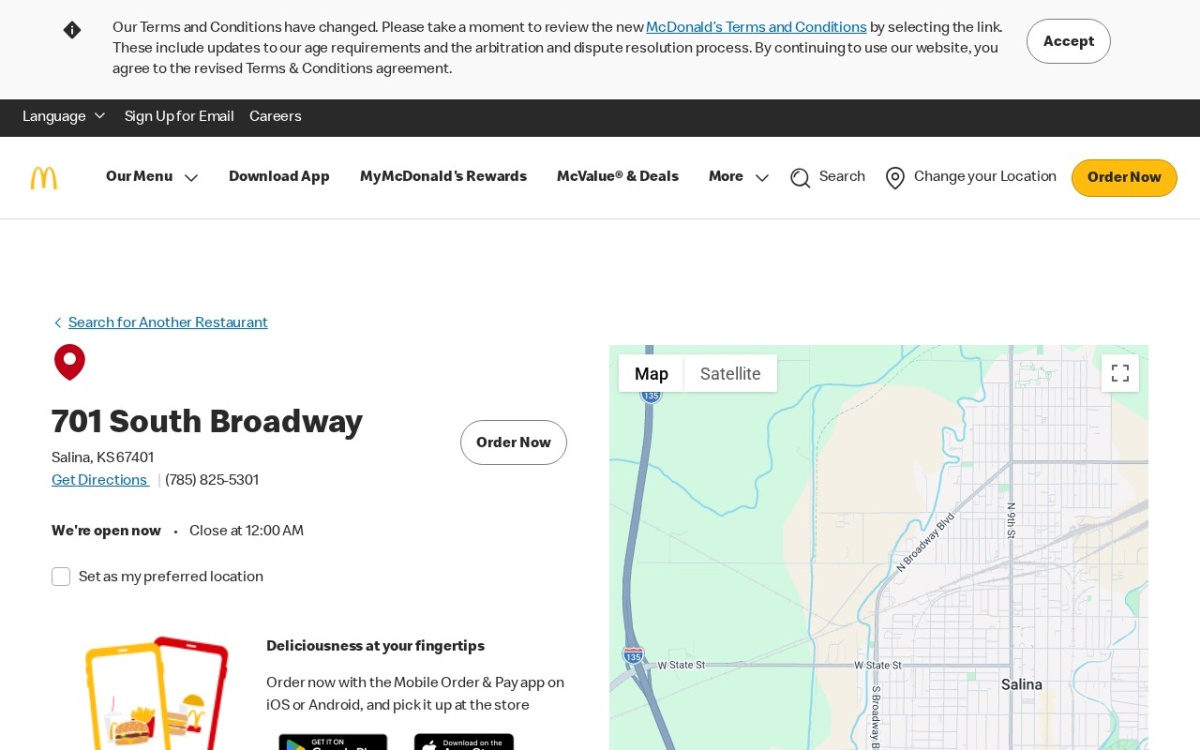Click phone number (785) 825-5301
Screen dimensions: 1200x750
pos(212,480)
